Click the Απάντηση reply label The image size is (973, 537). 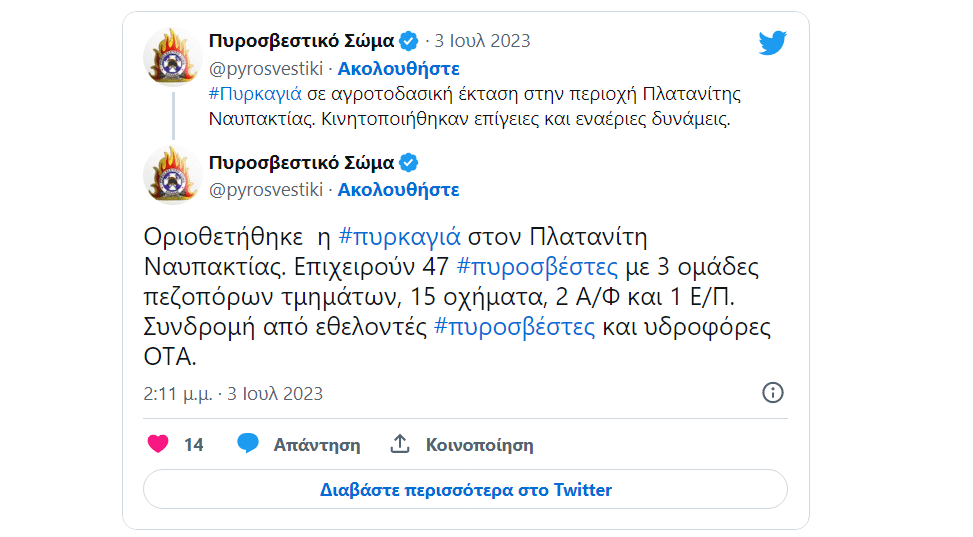click(316, 445)
